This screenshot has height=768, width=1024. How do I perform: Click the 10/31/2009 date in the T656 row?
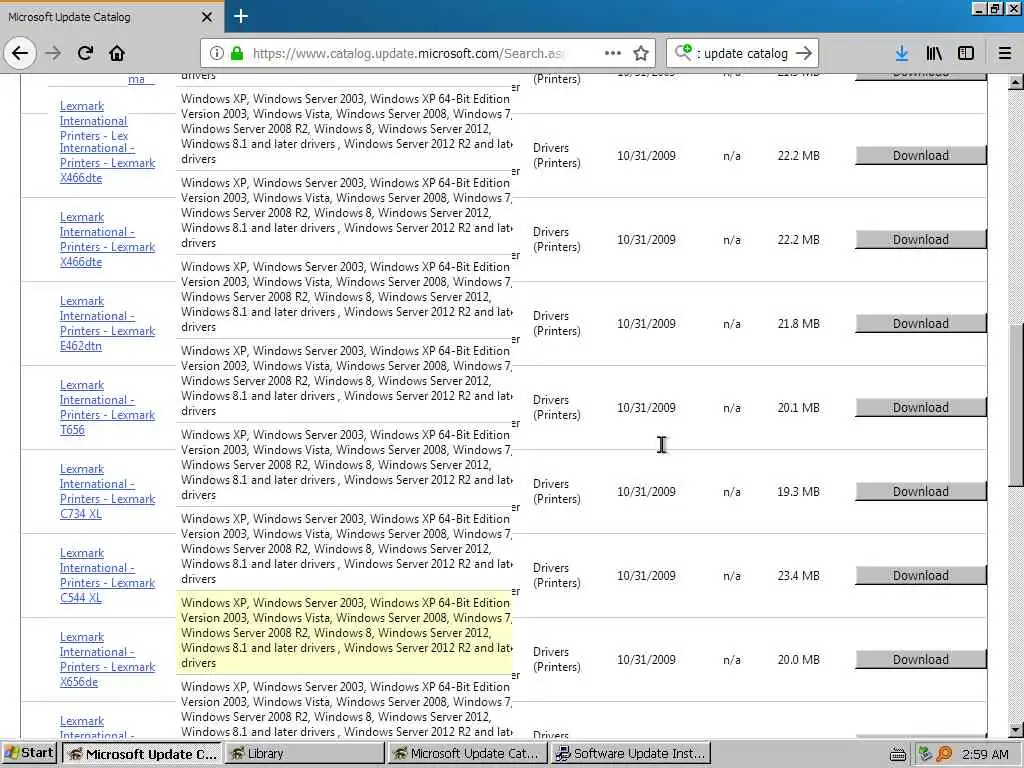point(646,408)
